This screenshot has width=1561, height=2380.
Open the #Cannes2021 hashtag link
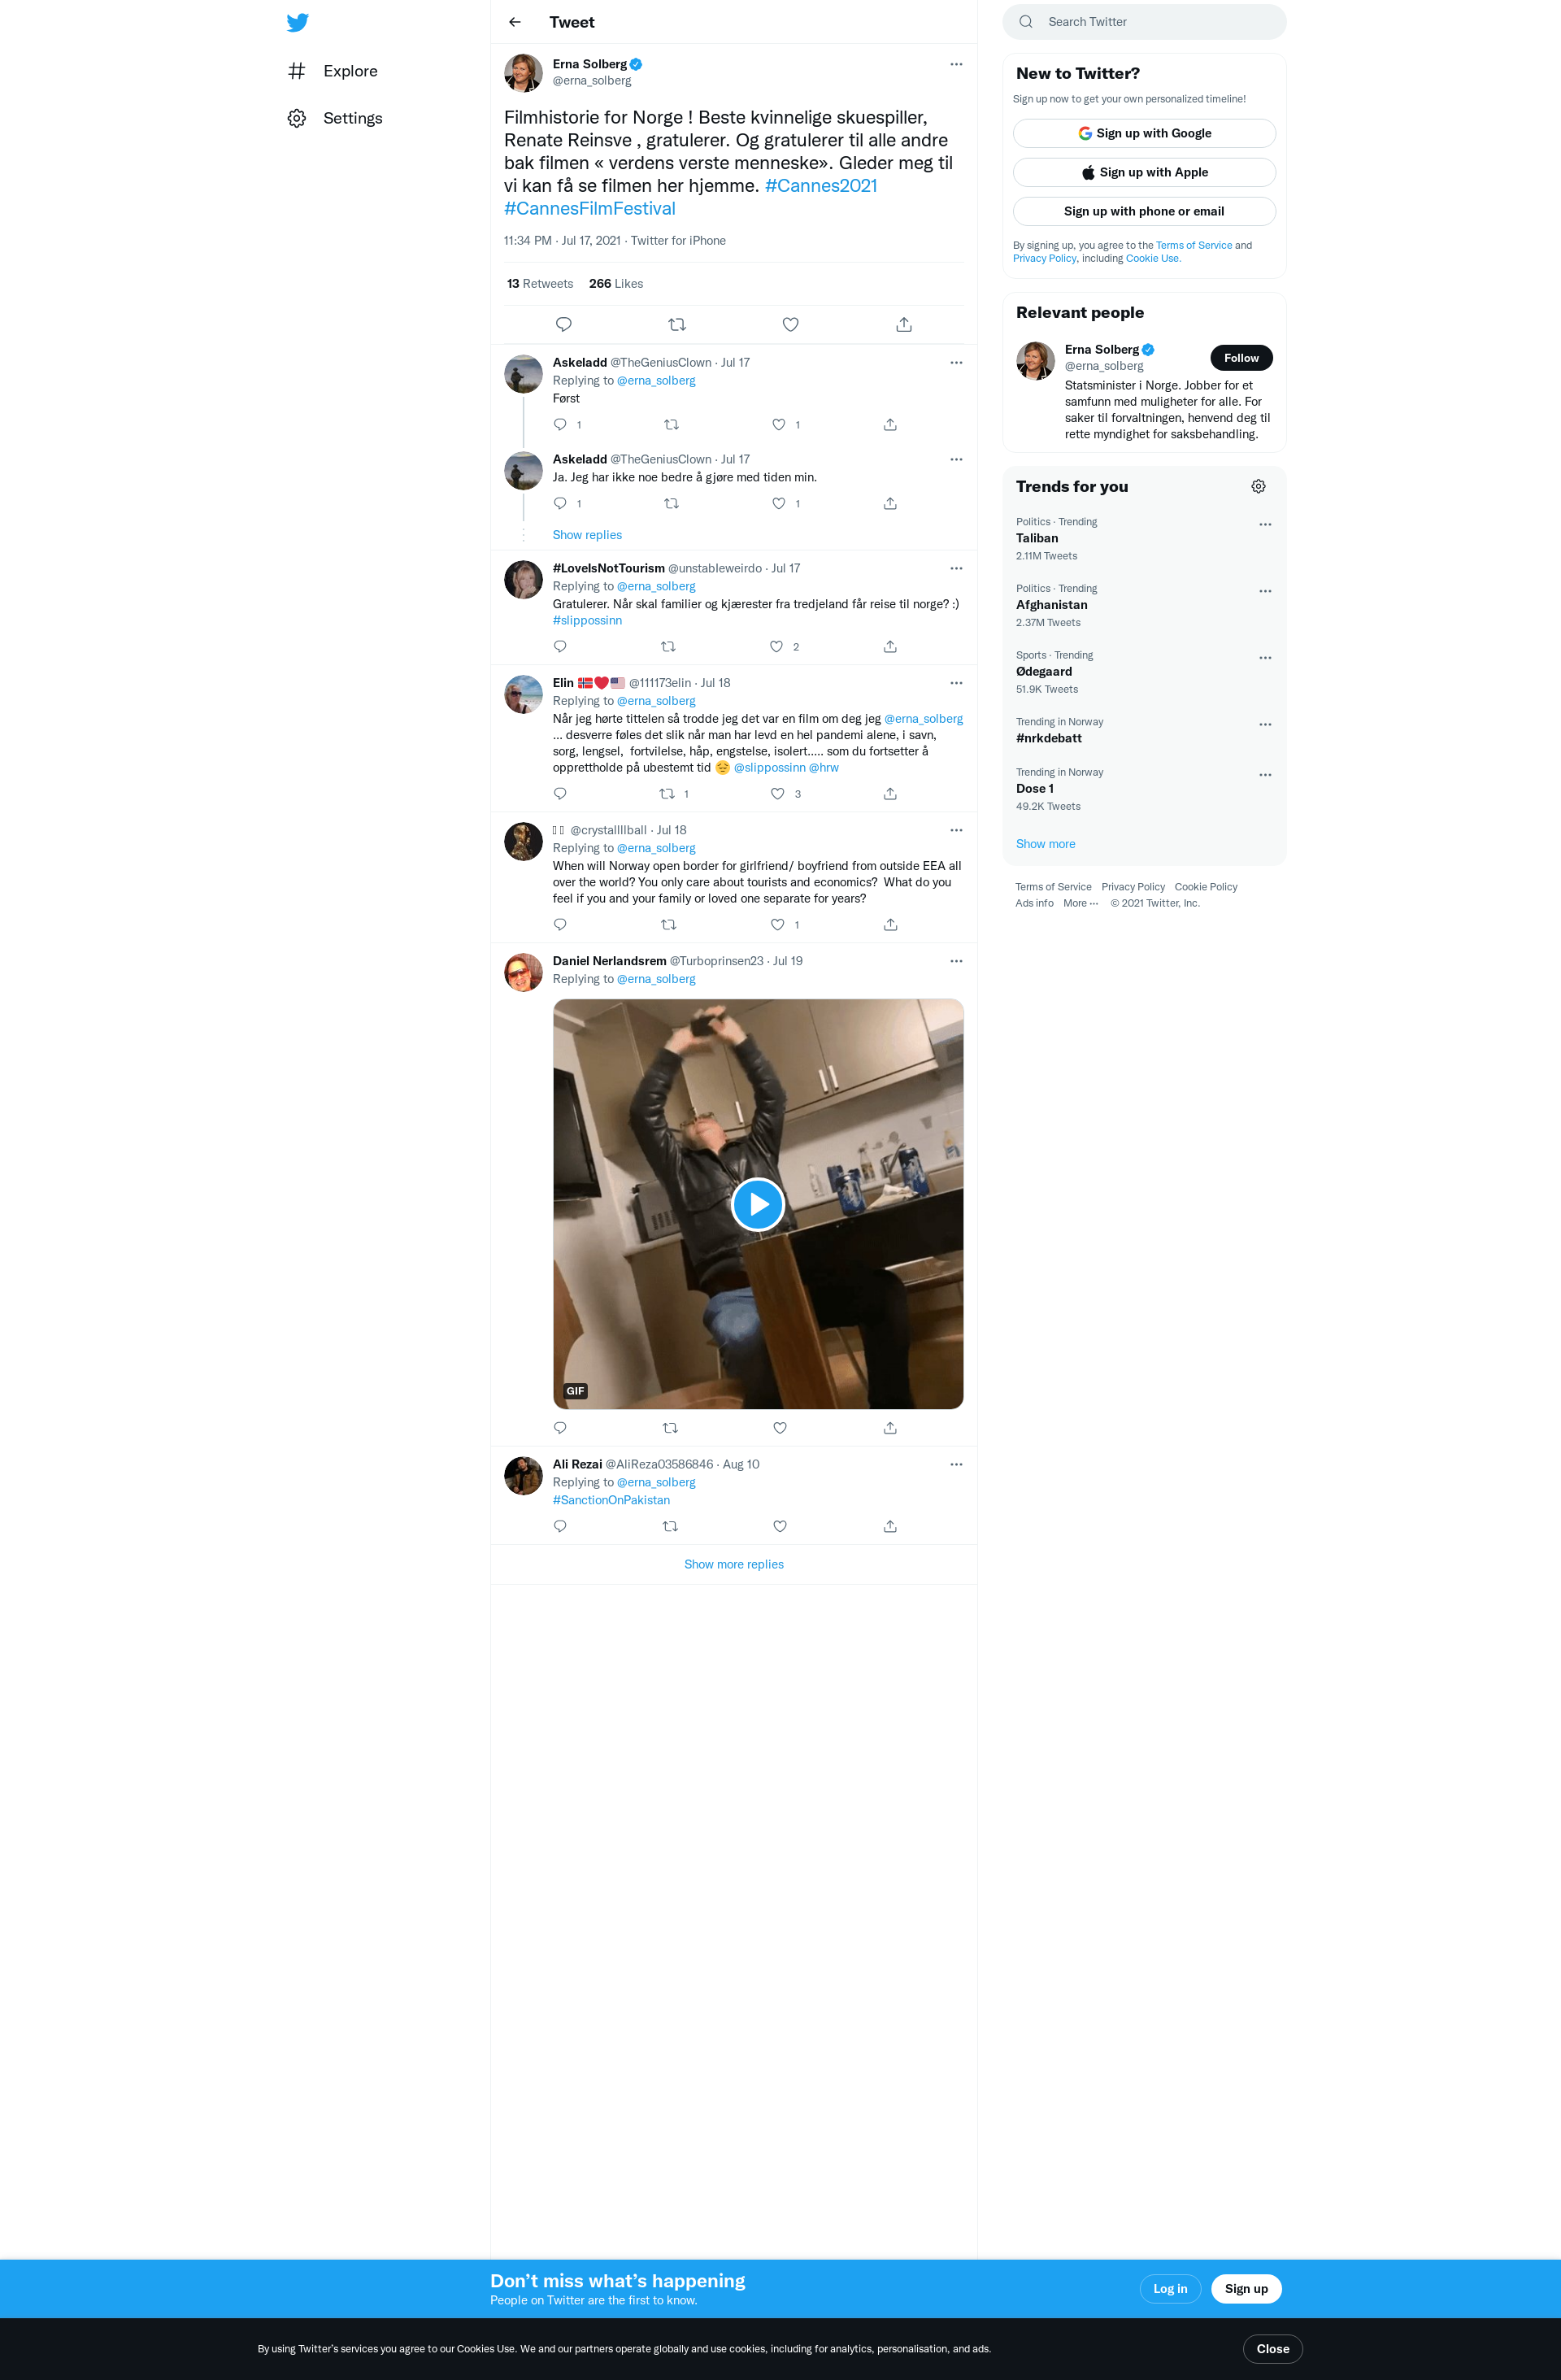pyautogui.click(x=821, y=186)
